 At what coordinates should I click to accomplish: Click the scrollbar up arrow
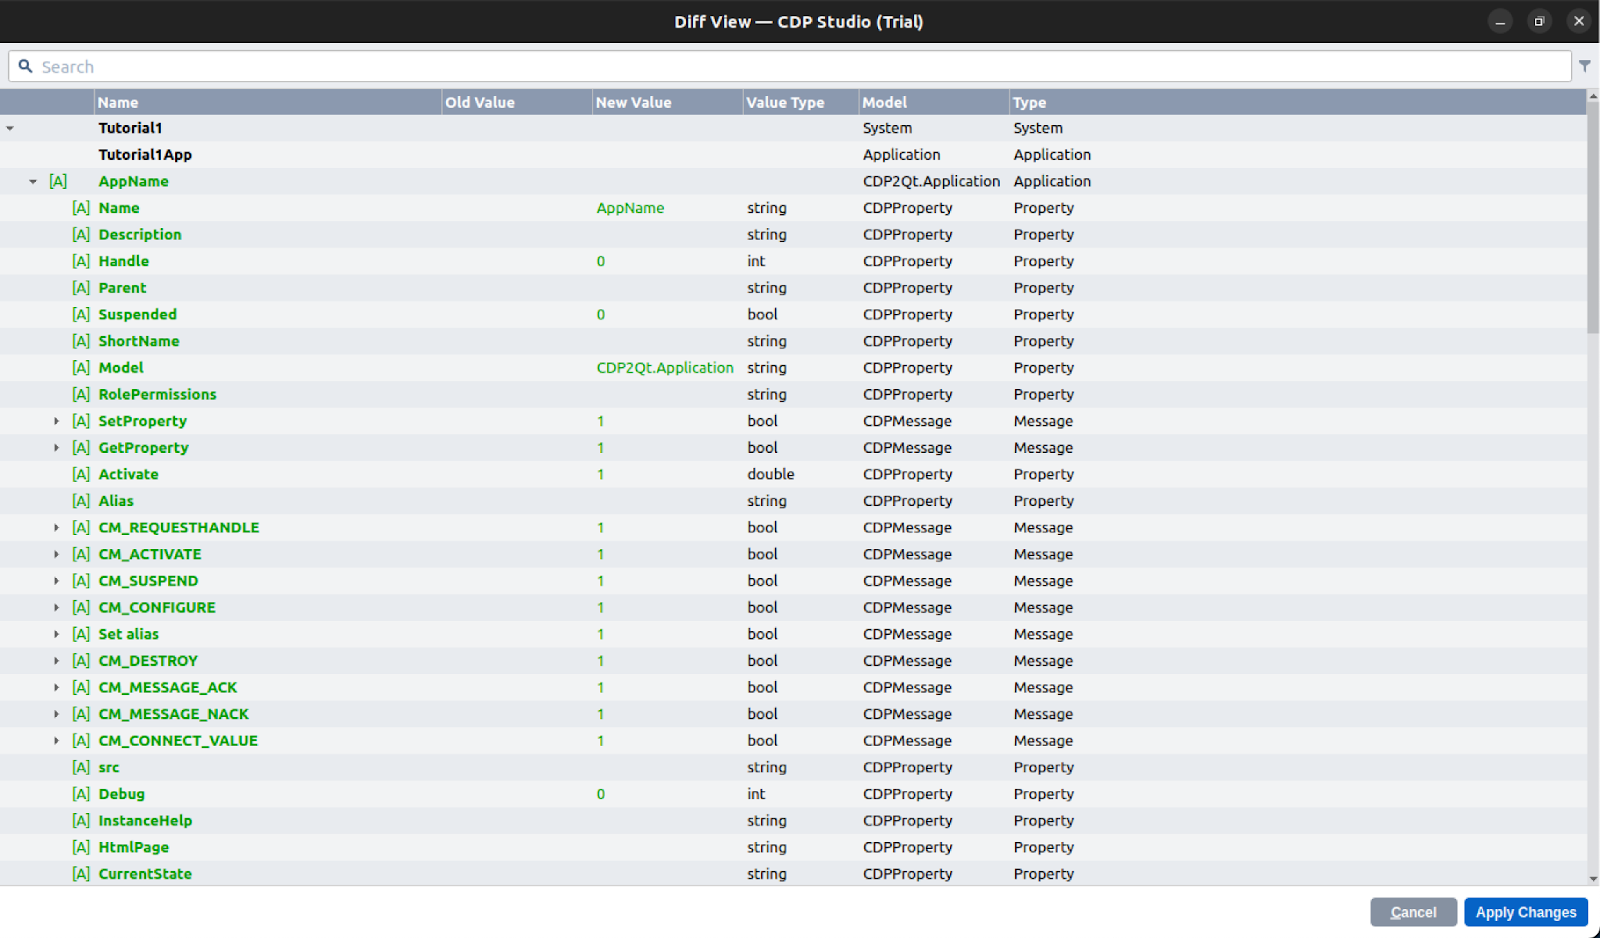pos(1593,96)
